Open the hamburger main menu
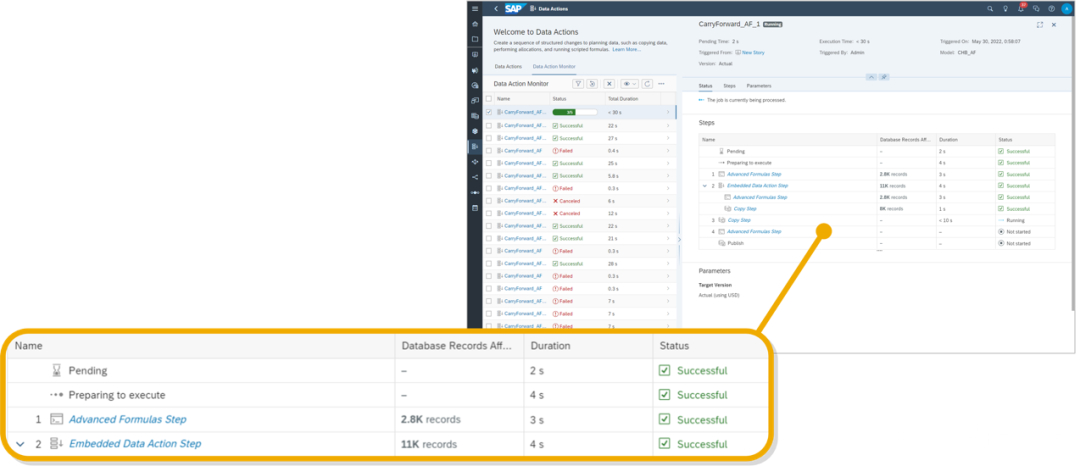The height and width of the screenshot is (466, 1080). point(475,8)
